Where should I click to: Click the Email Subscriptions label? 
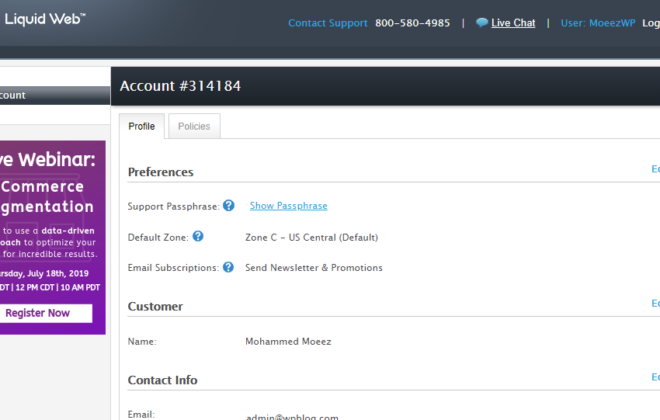173,268
